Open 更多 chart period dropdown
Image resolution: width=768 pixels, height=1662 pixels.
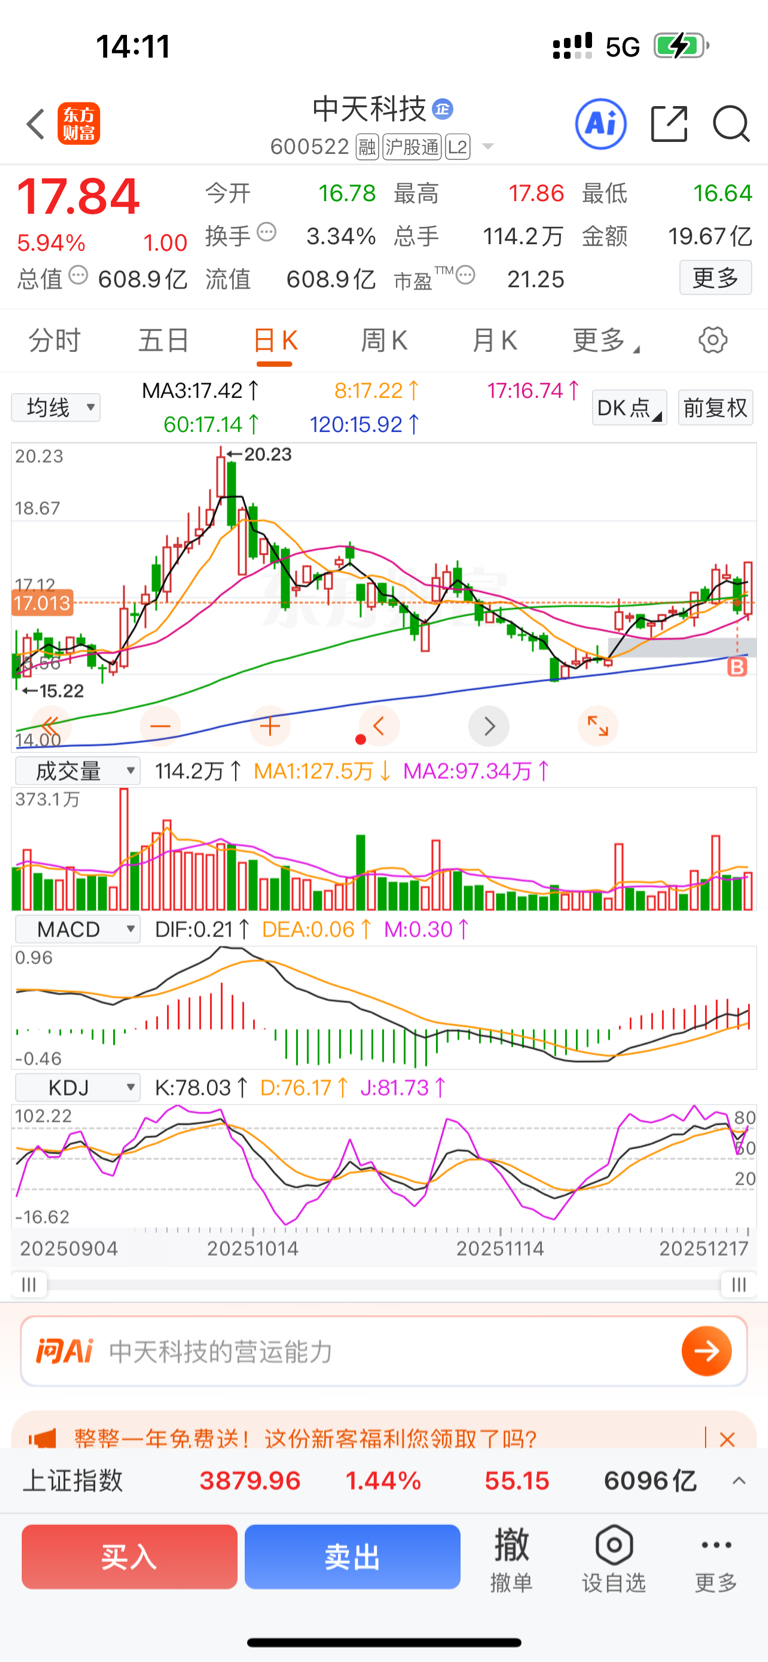[606, 341]
